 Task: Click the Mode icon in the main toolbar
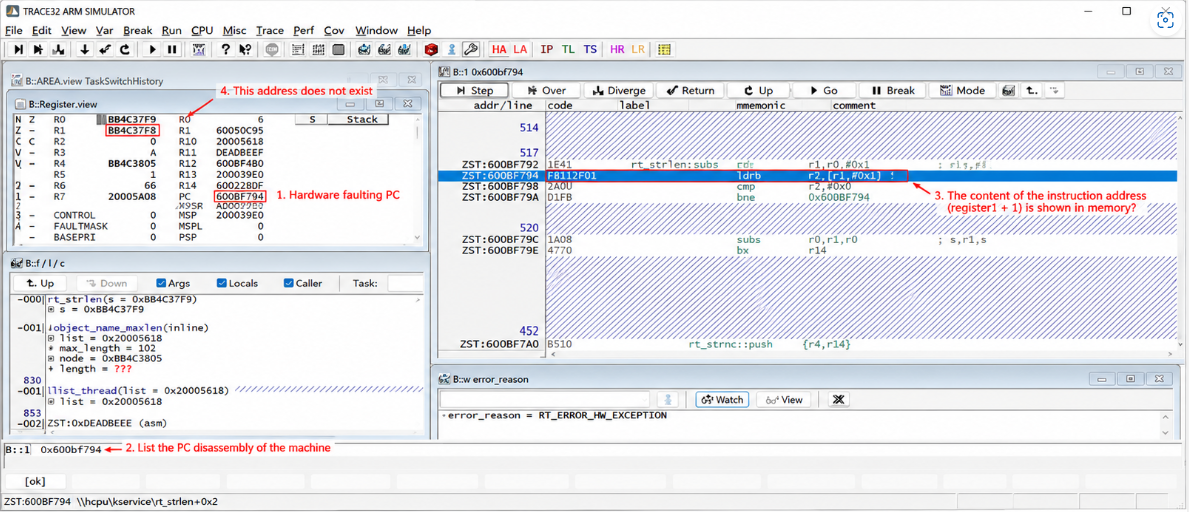click(199, 49)
